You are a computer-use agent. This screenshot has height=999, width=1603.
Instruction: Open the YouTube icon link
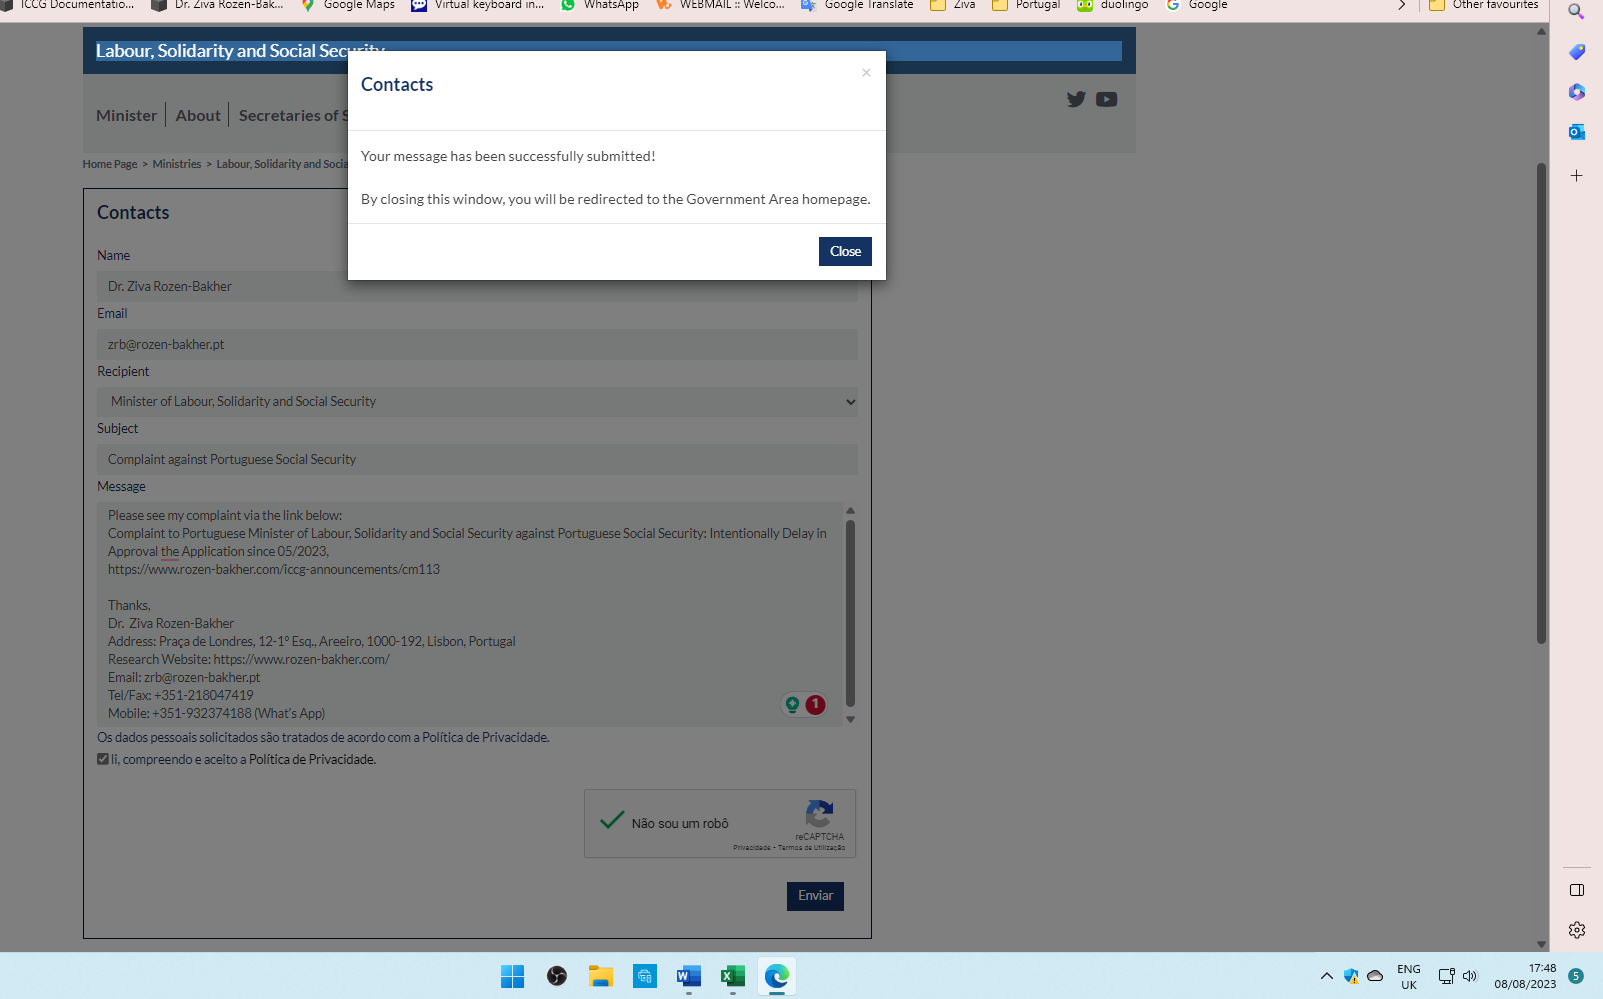click(x=1106, y=99)
